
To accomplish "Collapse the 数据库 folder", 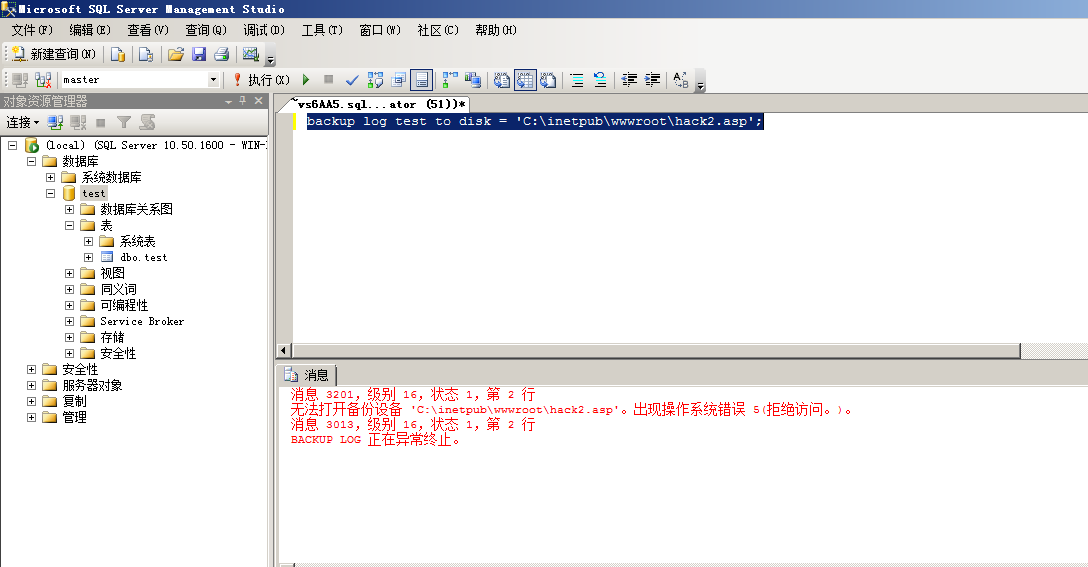I will point(31,161).
